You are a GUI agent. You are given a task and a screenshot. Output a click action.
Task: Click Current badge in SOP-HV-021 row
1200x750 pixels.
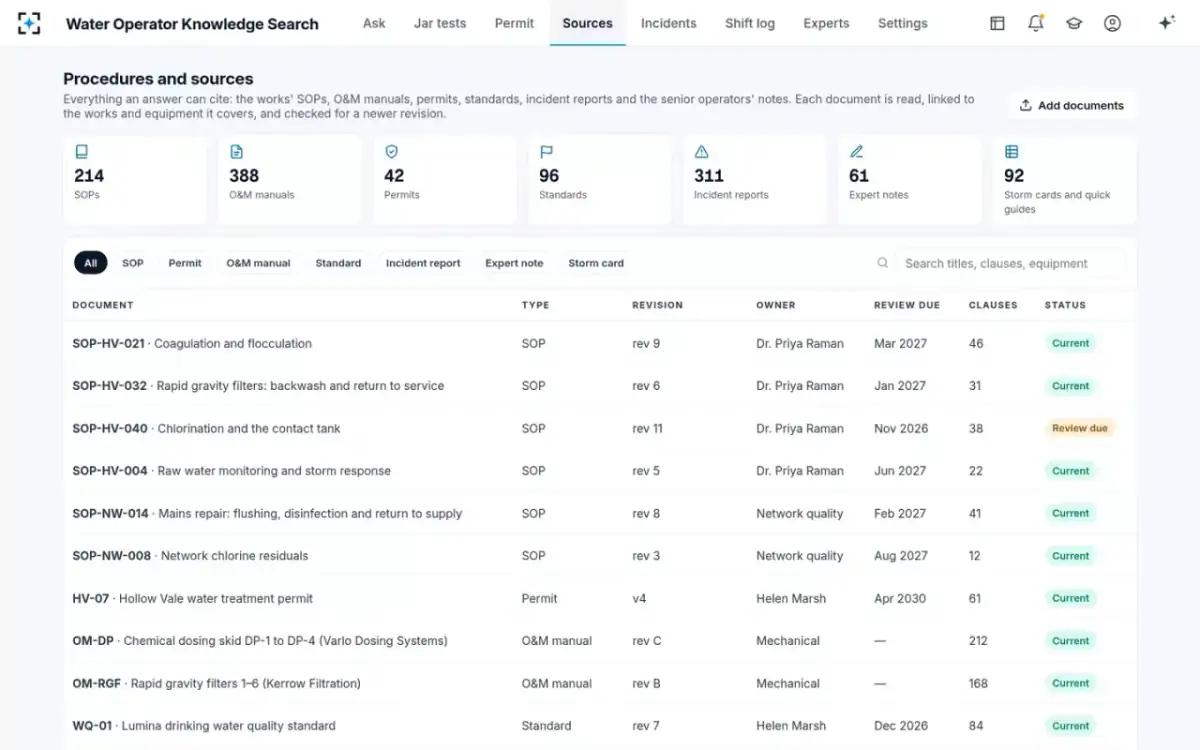(1070, 343)
